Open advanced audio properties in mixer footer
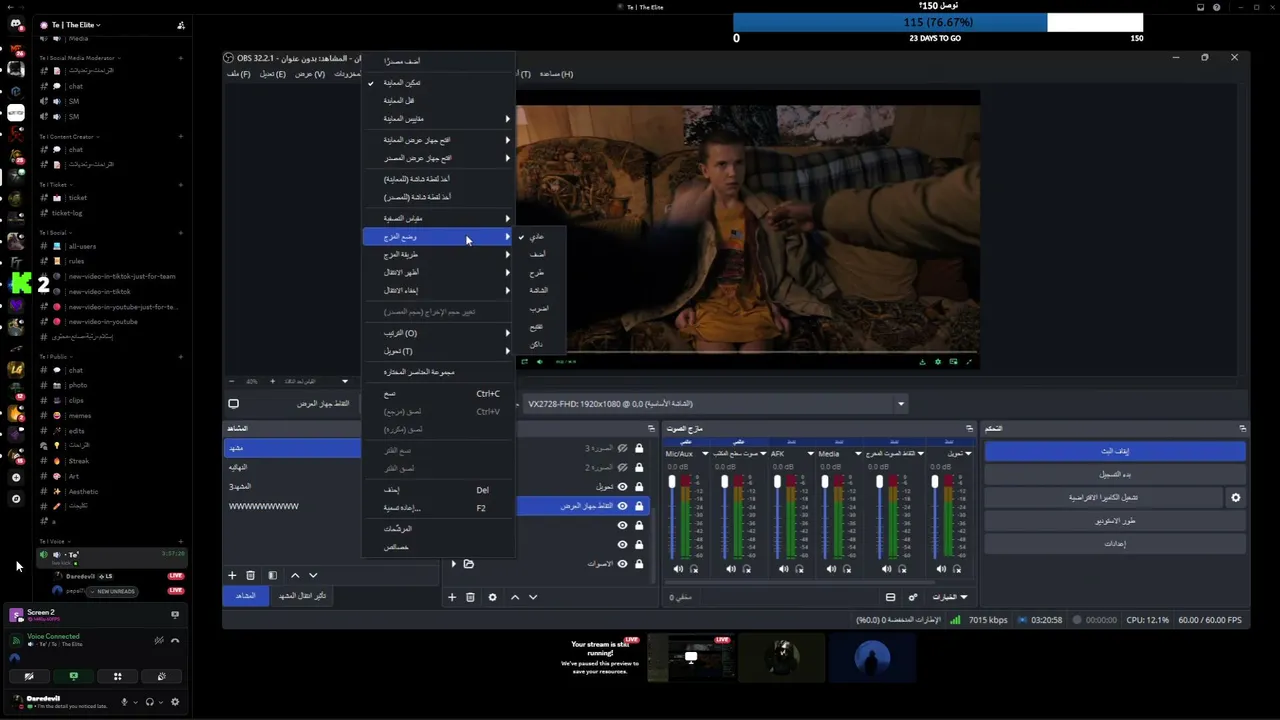 tap(912, 597)
